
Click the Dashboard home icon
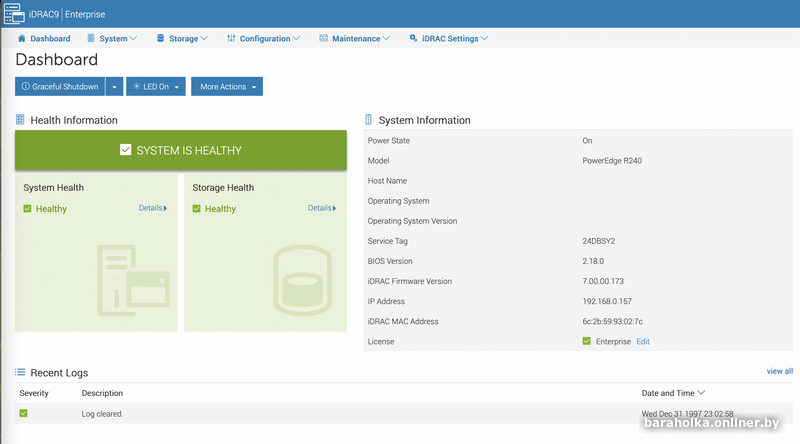tap(21, 38)
